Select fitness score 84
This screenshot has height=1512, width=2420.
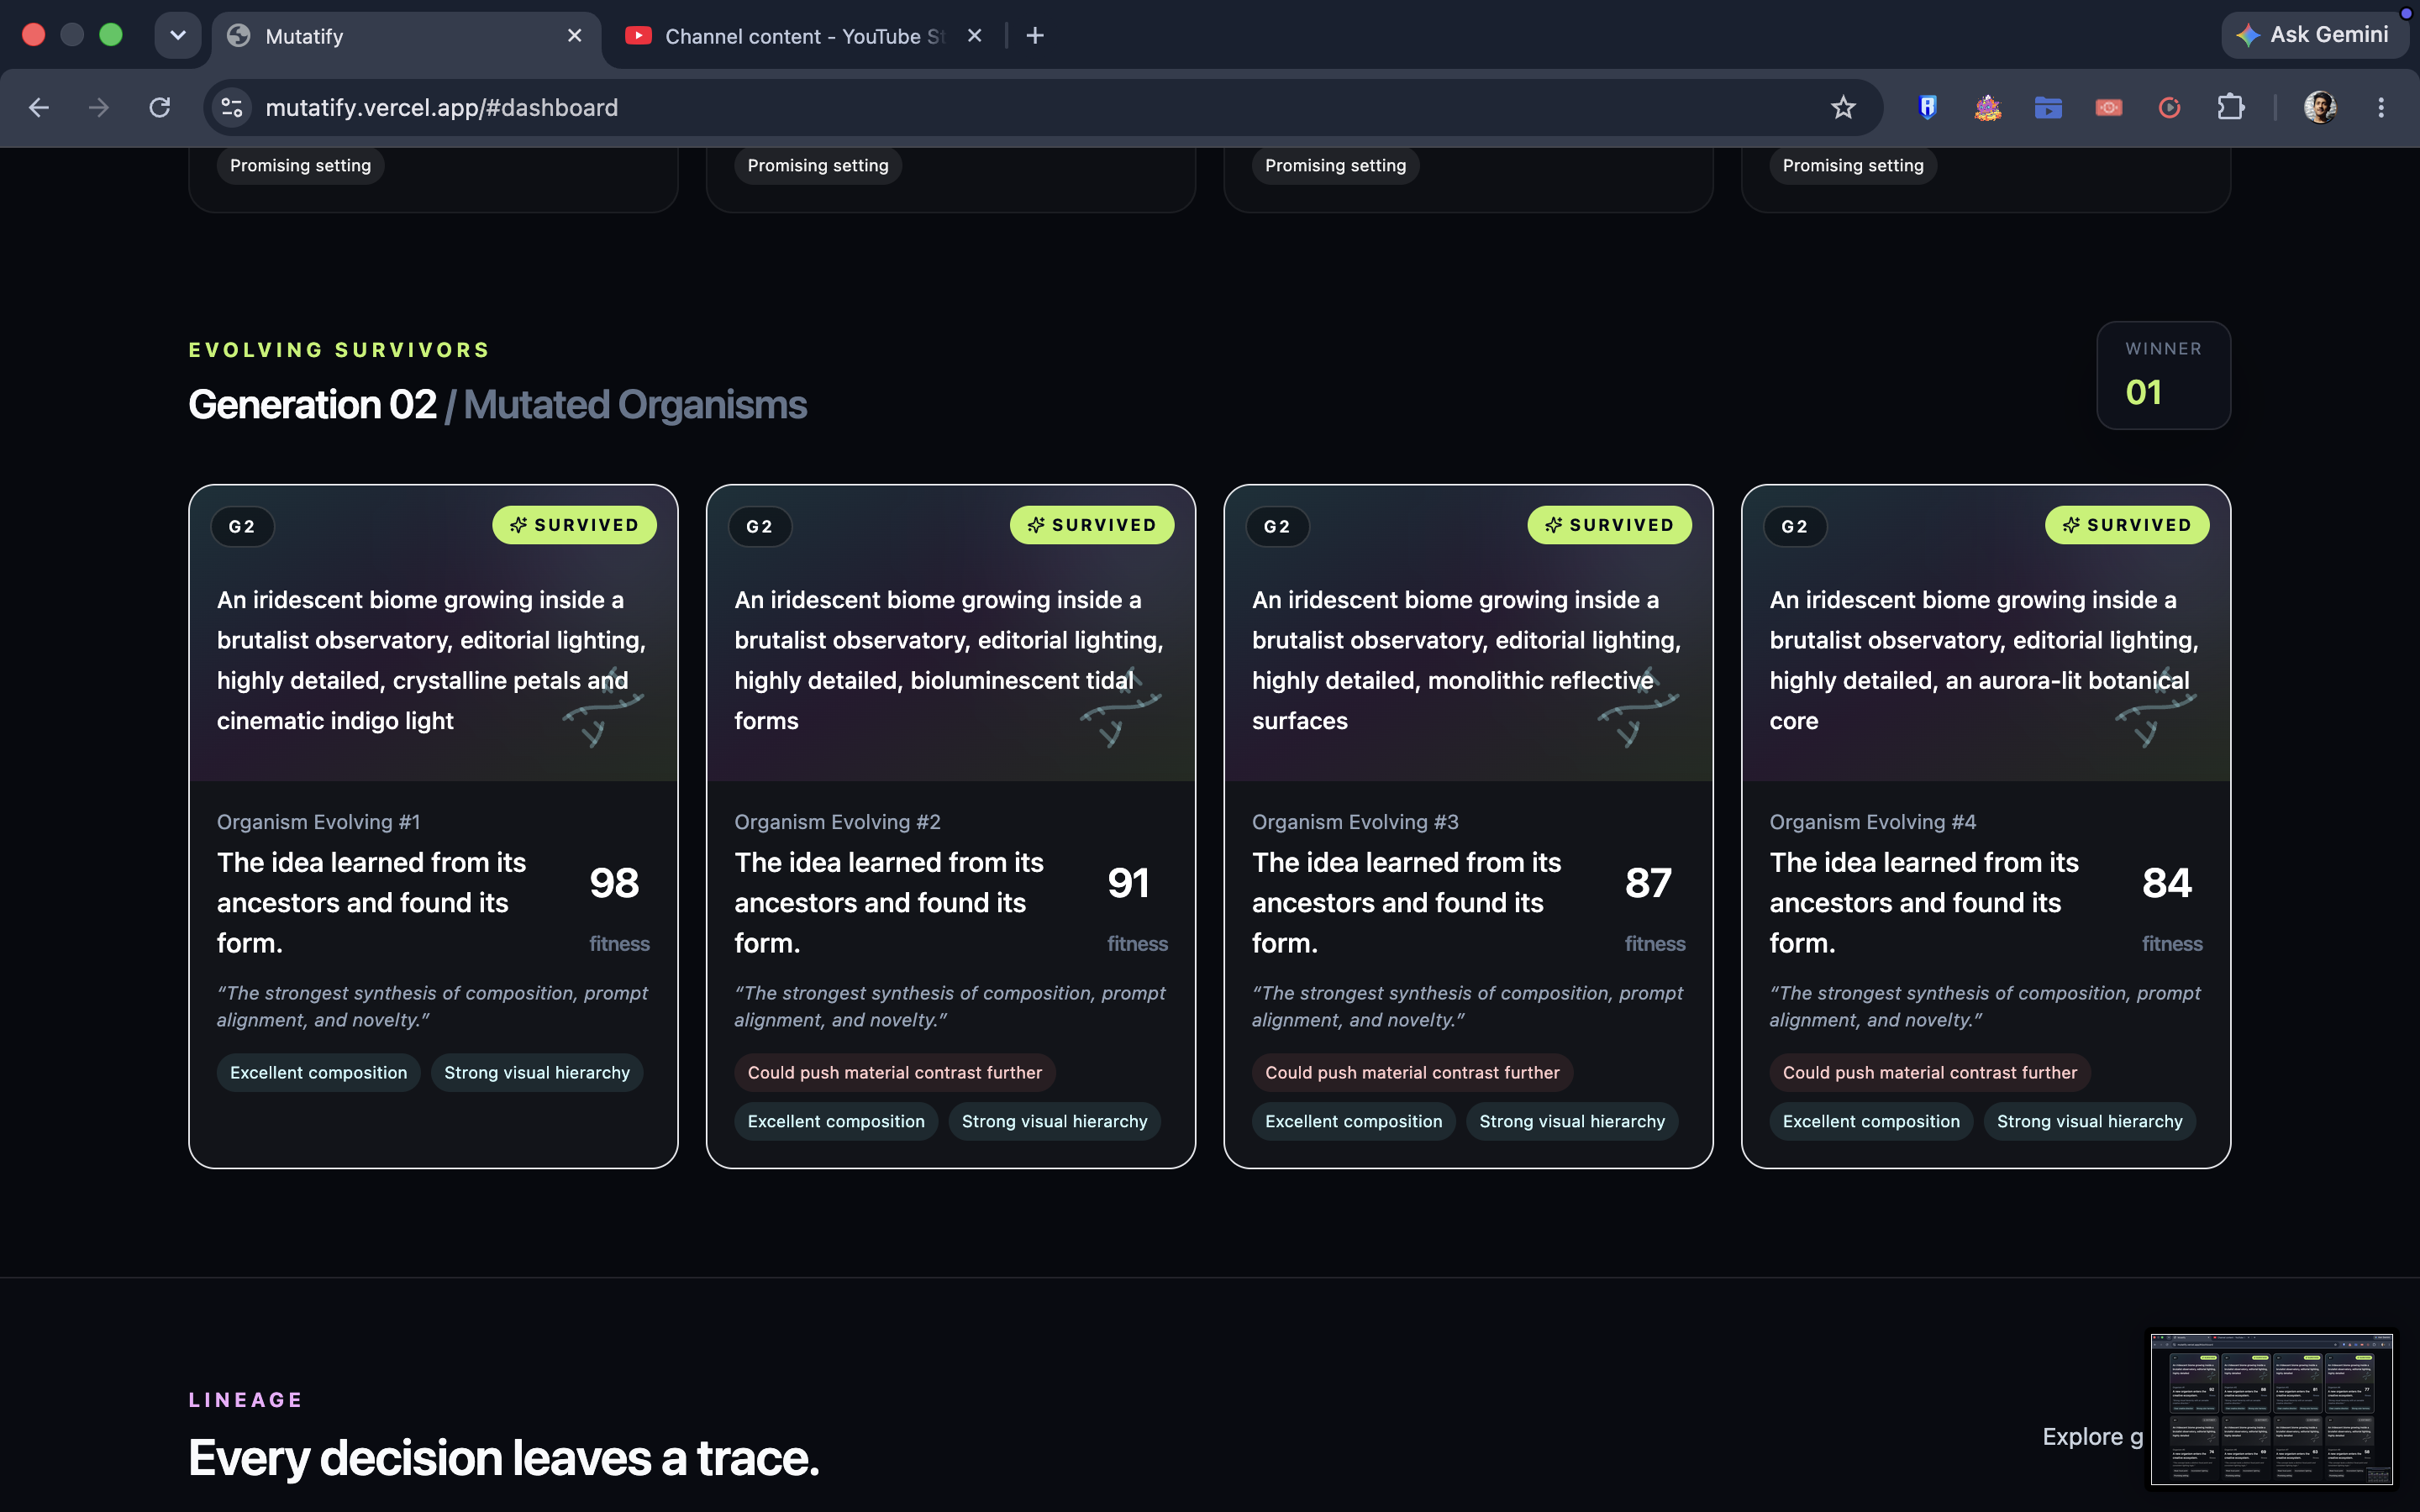2167,882
